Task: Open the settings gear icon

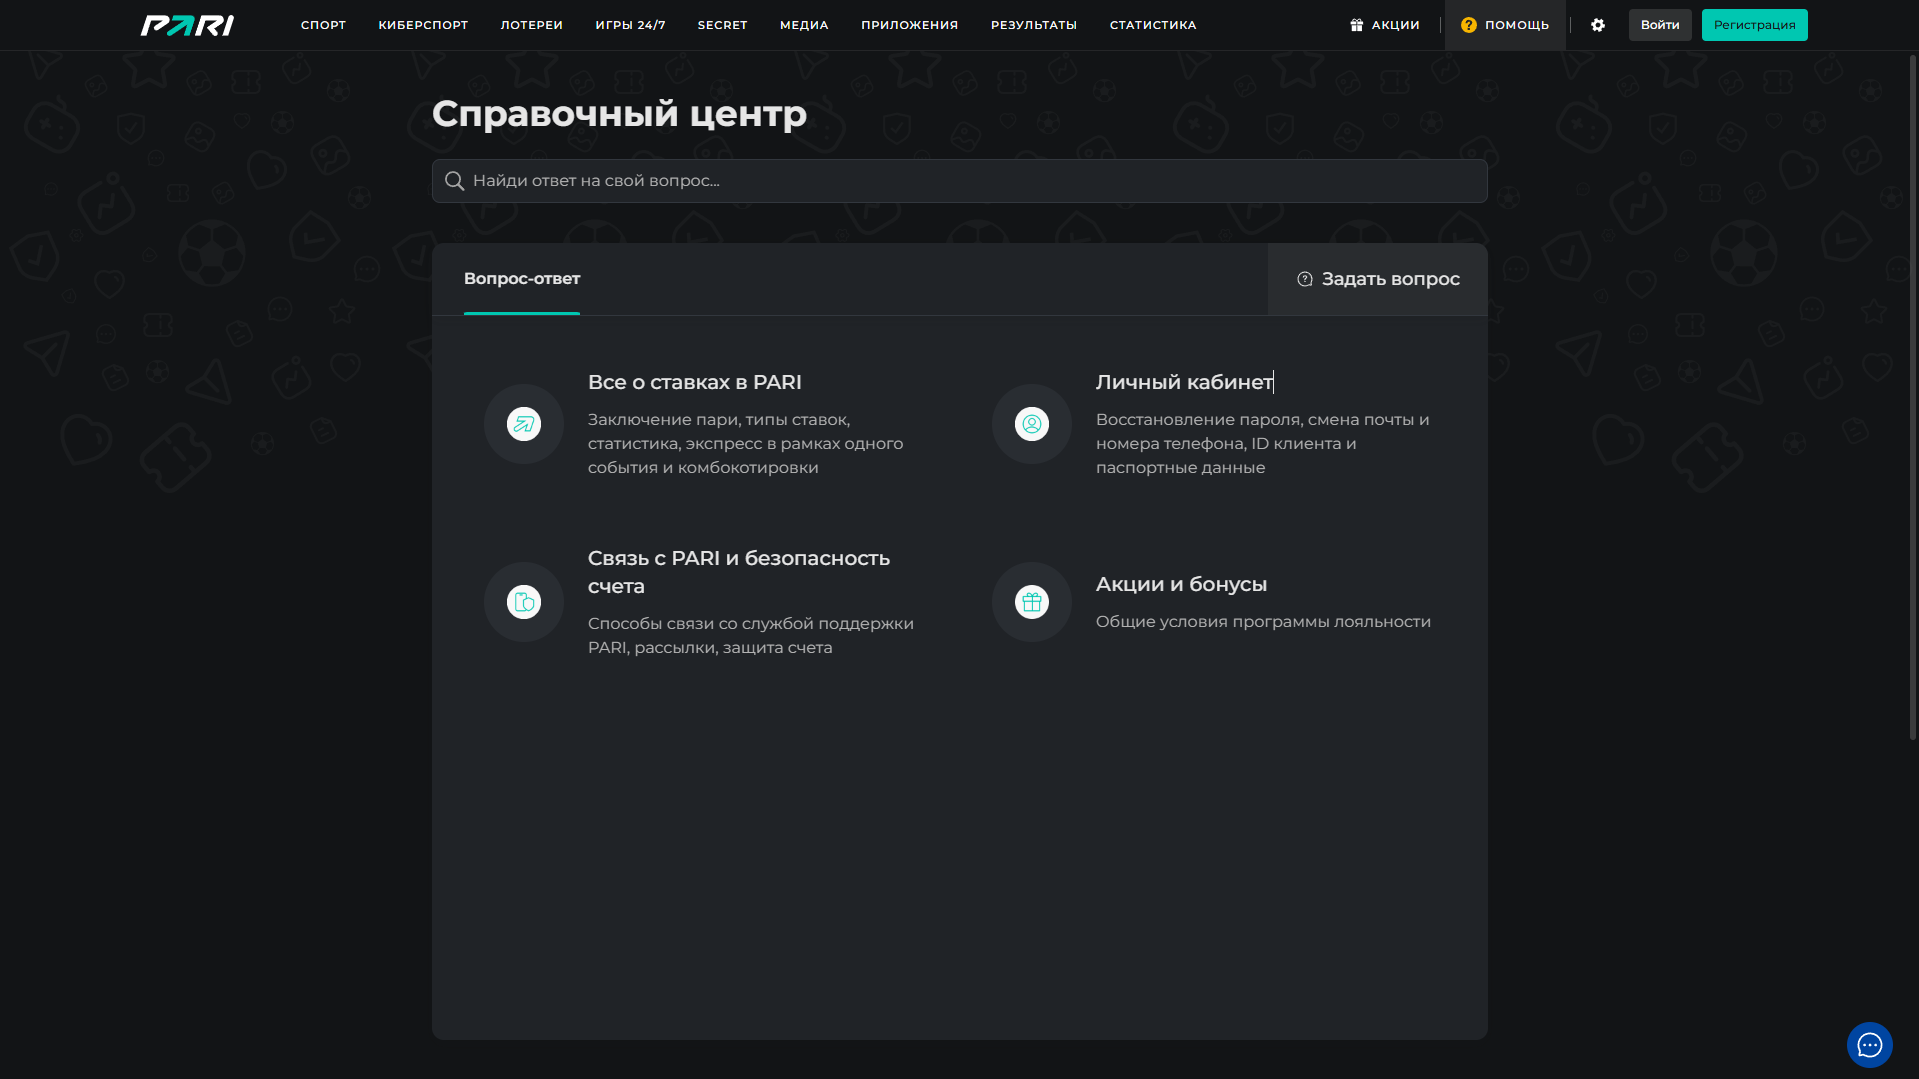Action: tap(1598, 25)
